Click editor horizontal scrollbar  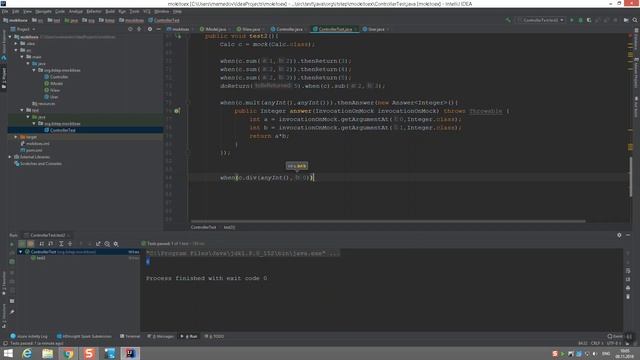coord(388,221)
